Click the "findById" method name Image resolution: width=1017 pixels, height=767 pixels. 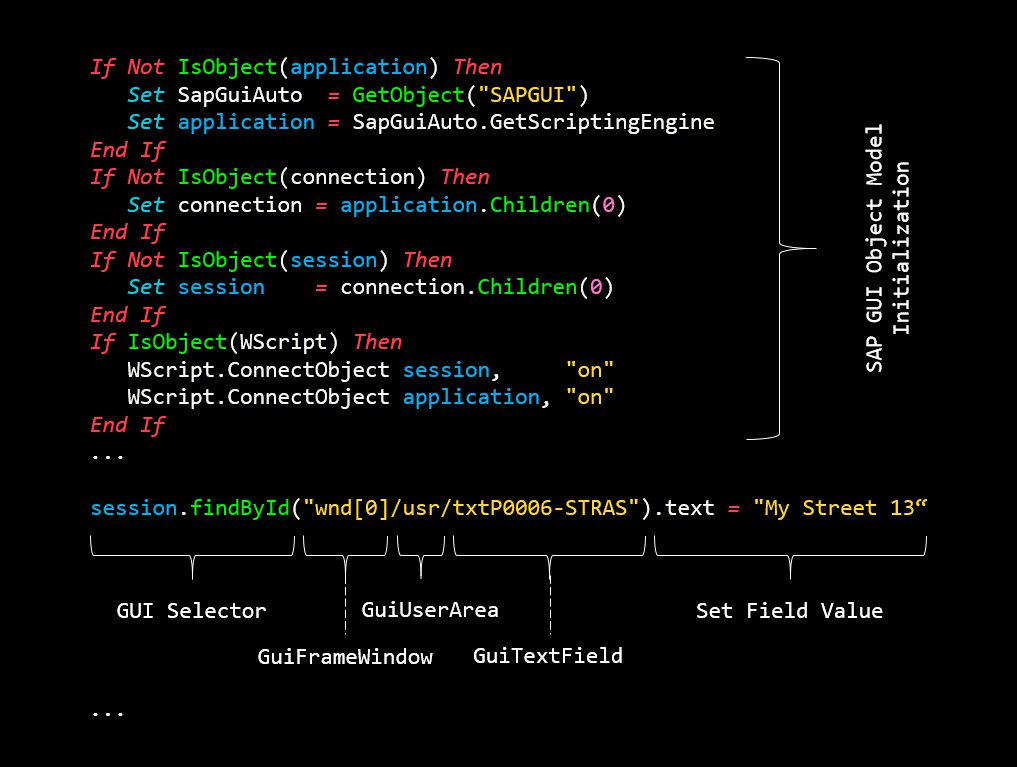[239, 508]
